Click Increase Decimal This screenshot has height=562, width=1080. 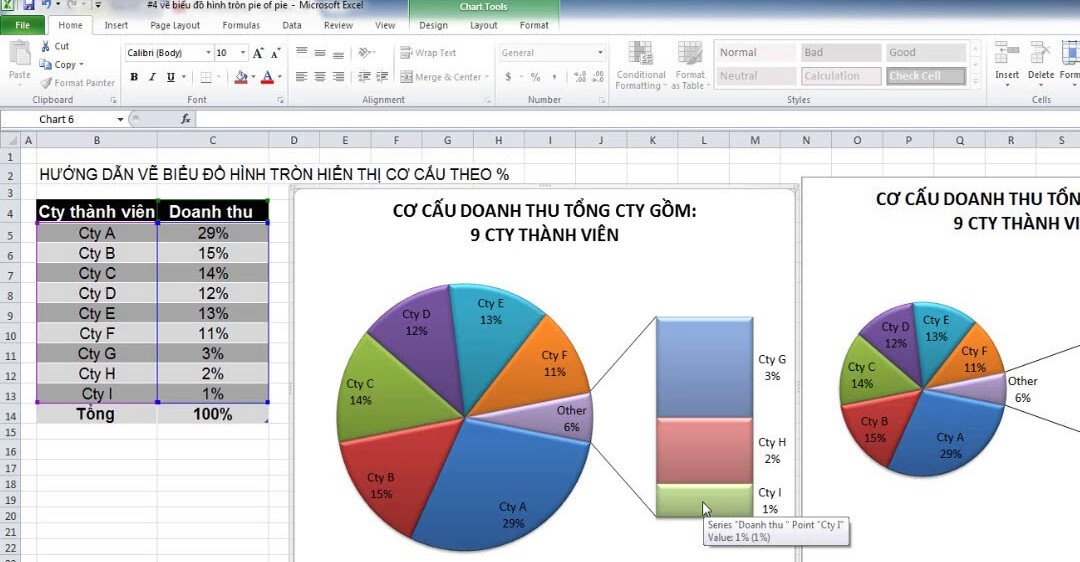(580, 77)
